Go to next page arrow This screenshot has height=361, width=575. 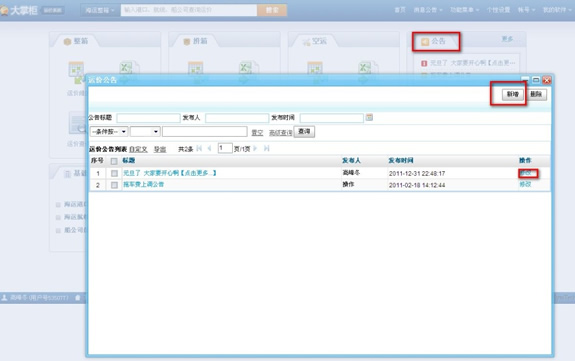(255, 148)
